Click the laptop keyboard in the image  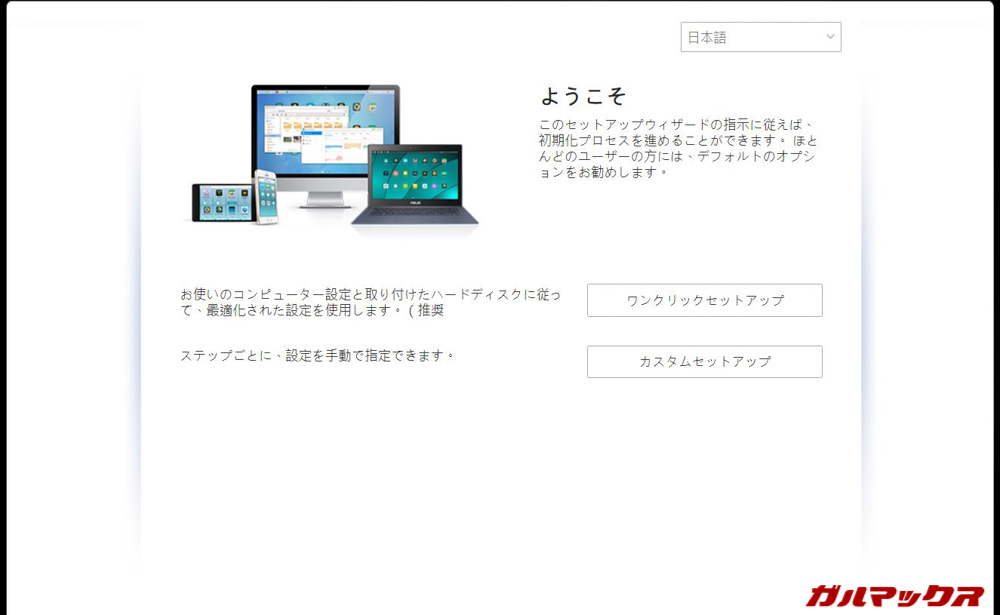click(x=414, y=214)
